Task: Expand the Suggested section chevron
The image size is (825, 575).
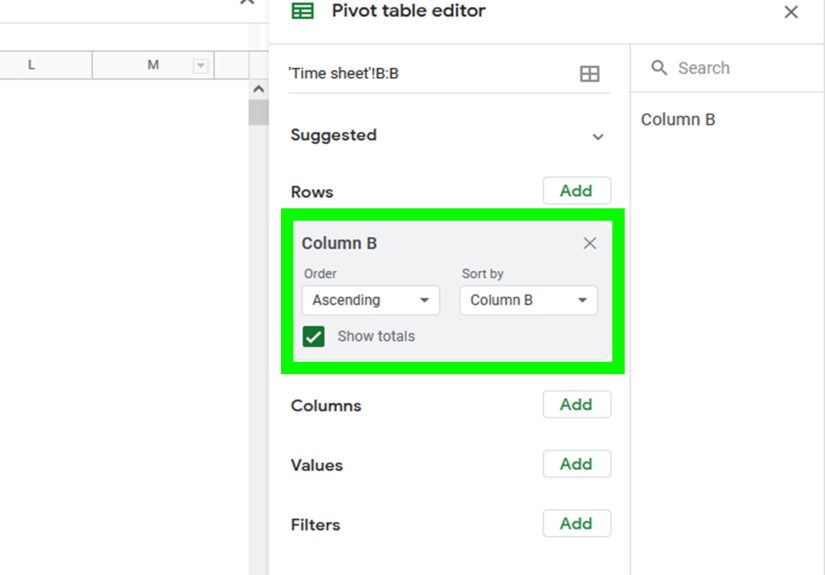Action: point(598,137)
